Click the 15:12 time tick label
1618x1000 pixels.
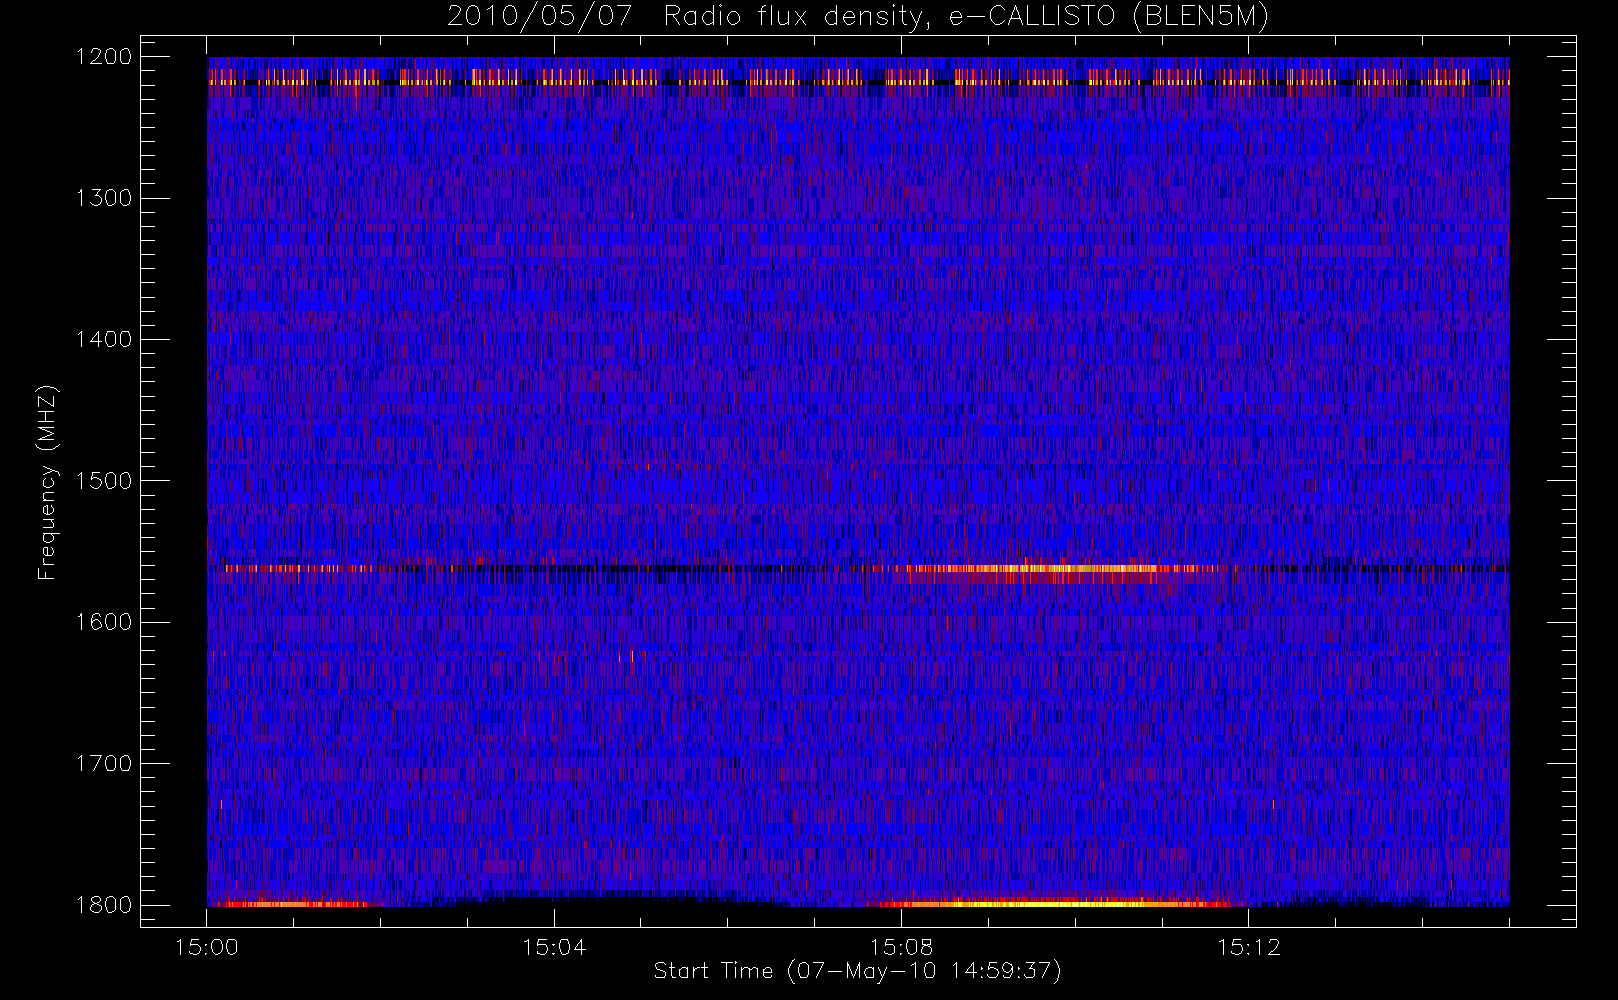click(x=1248, y=947)
